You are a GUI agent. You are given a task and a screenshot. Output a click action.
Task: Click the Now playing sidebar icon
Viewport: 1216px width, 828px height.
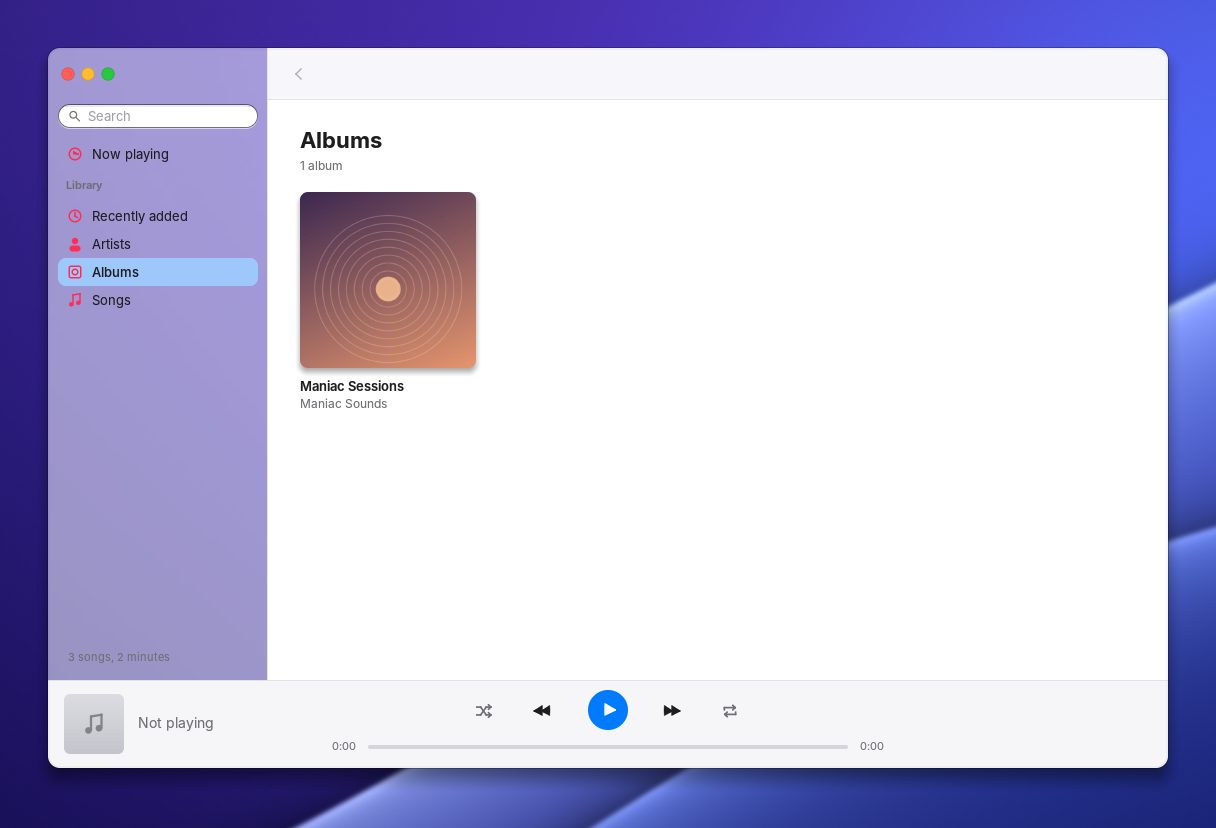pos(75,154)
